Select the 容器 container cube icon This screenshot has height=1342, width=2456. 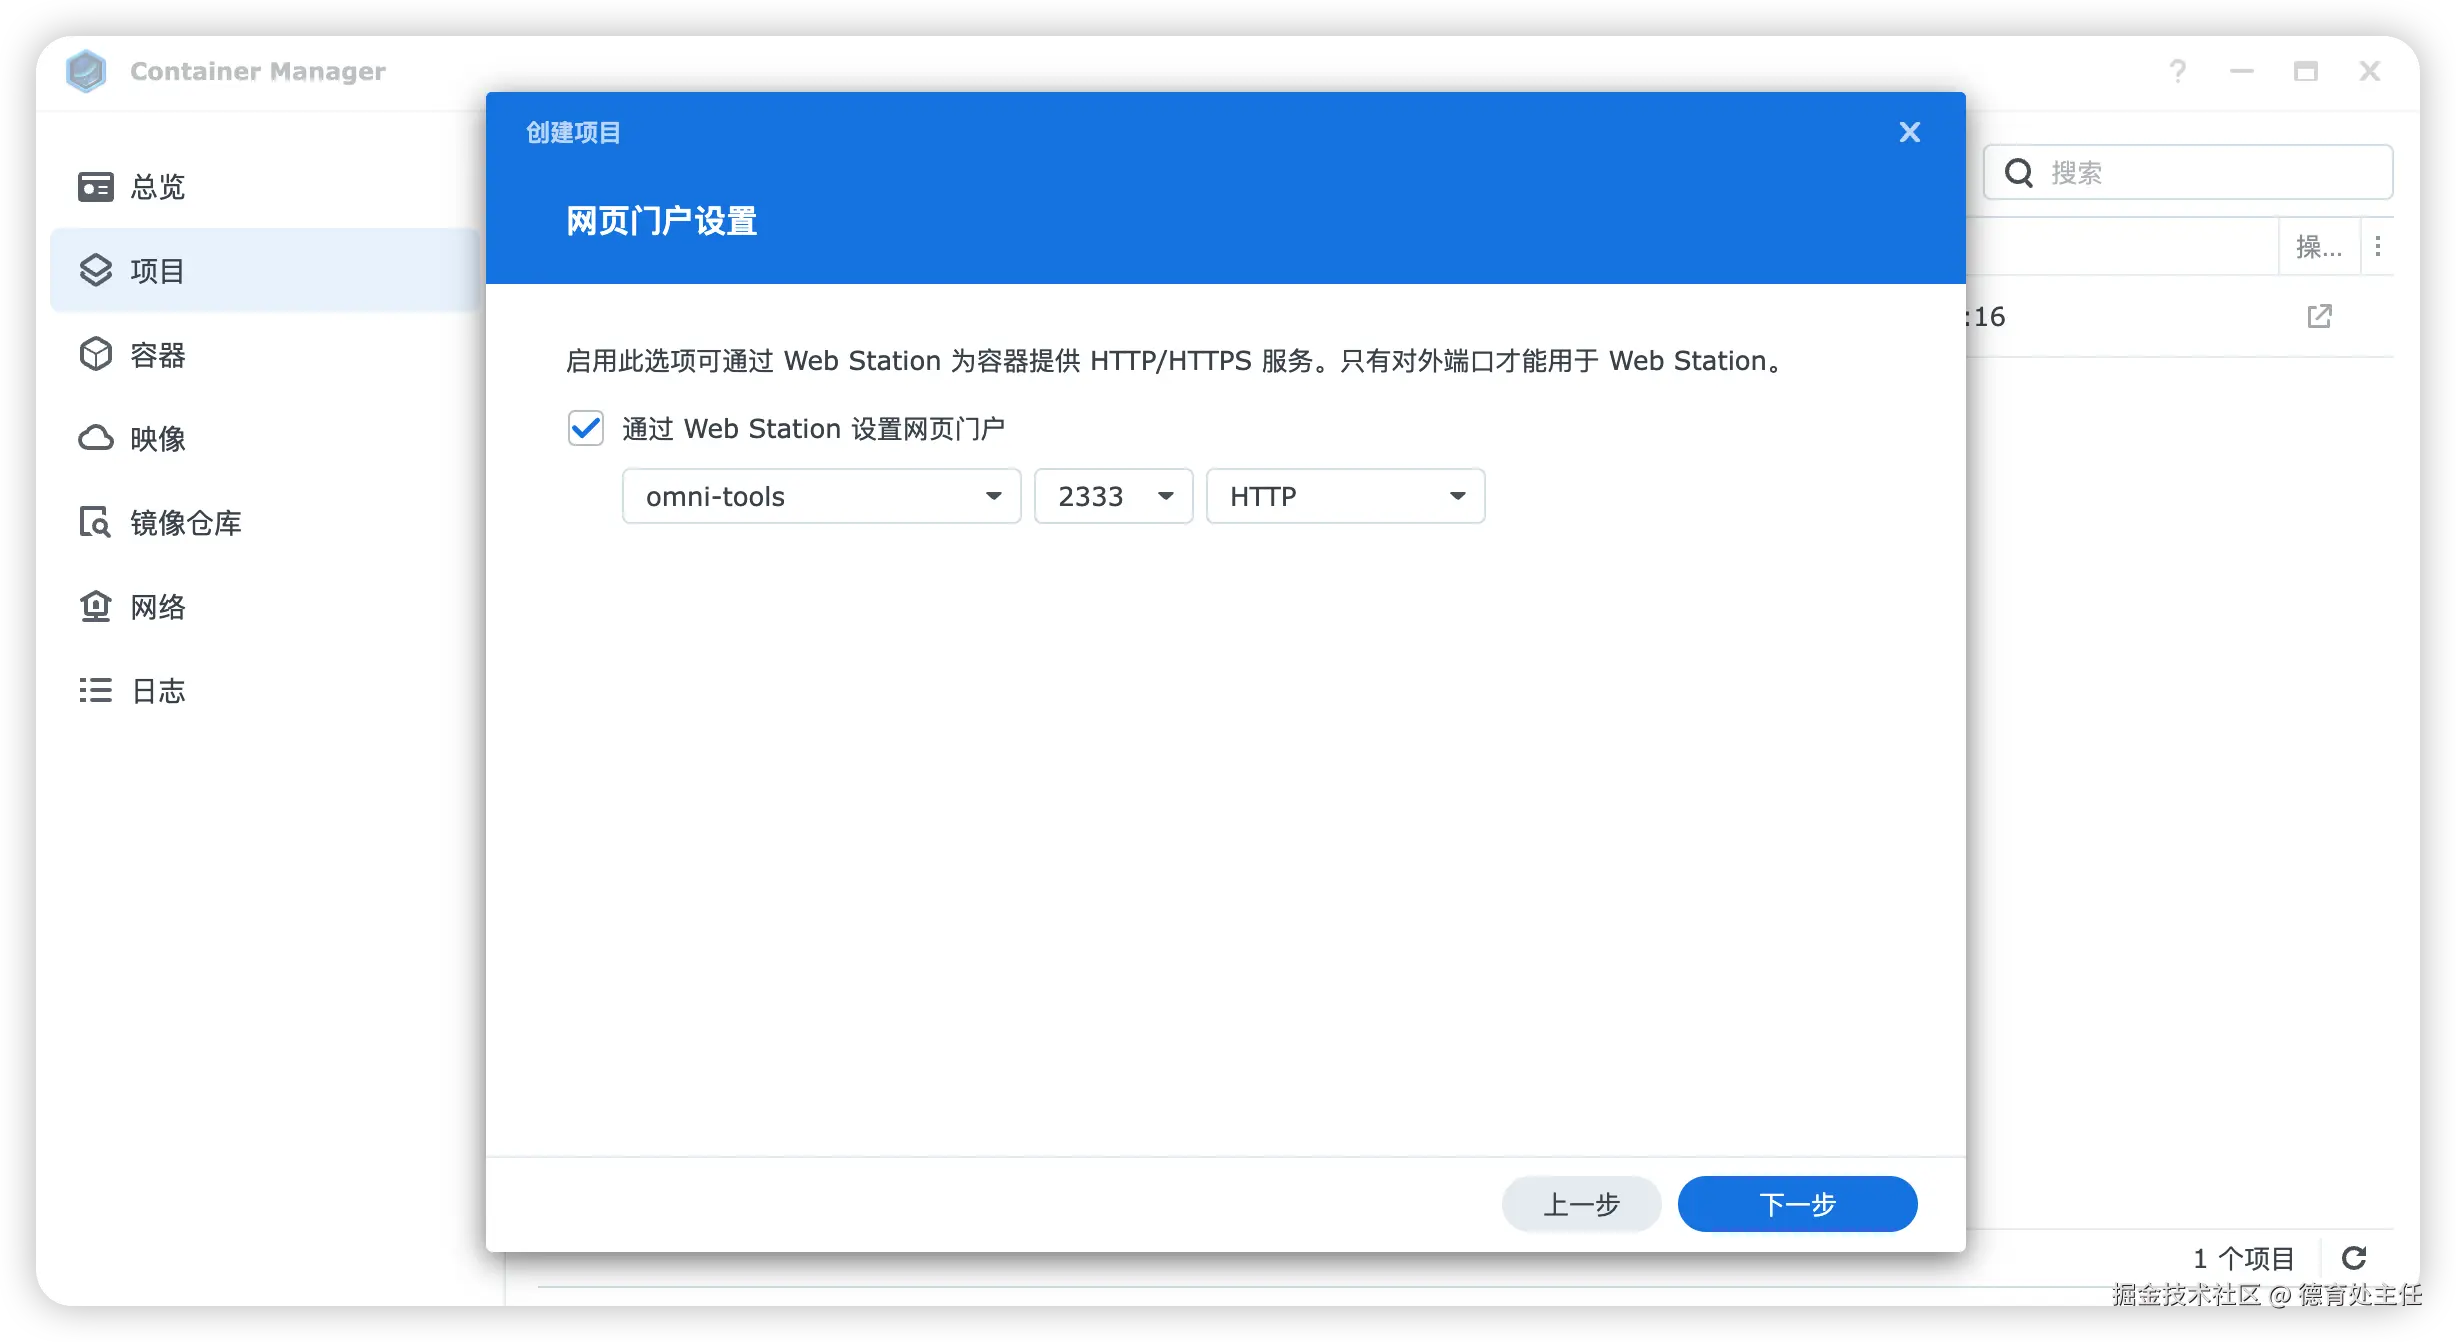coord(96,354)
